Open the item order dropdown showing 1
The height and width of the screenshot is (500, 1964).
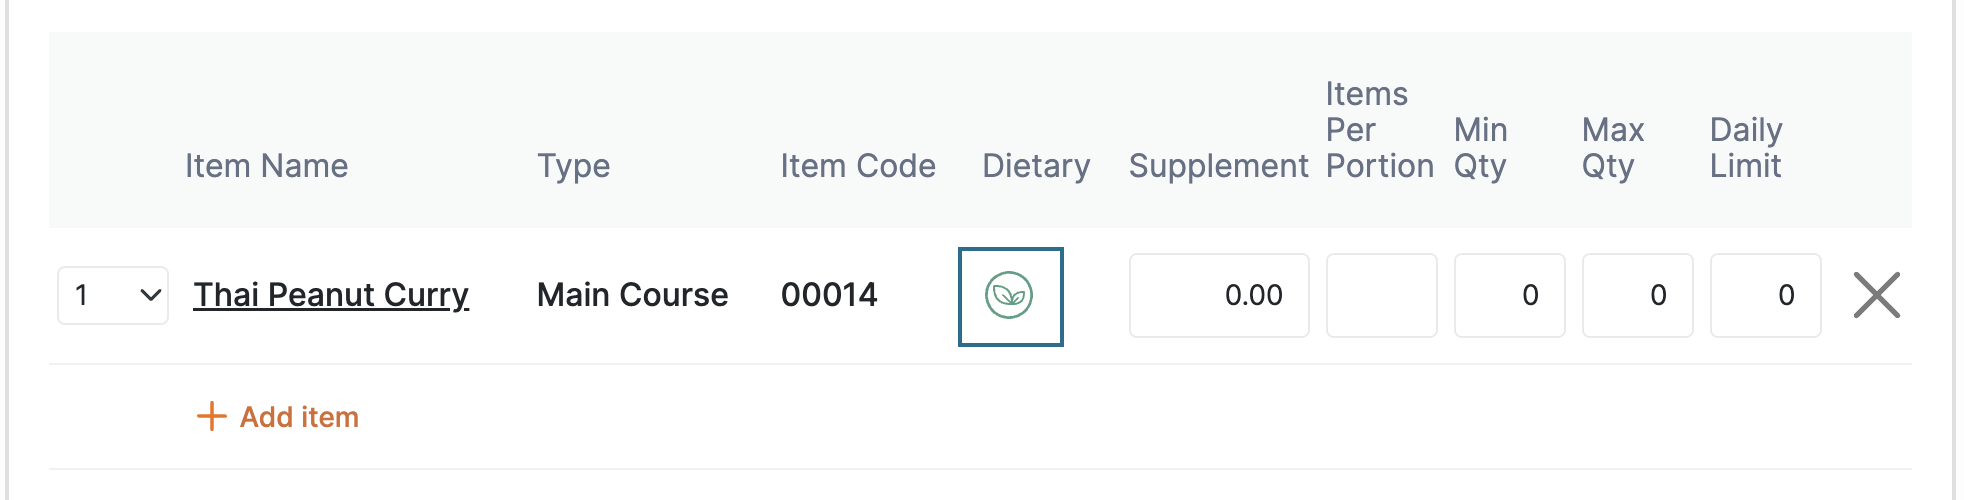click(x=113, y=295)
